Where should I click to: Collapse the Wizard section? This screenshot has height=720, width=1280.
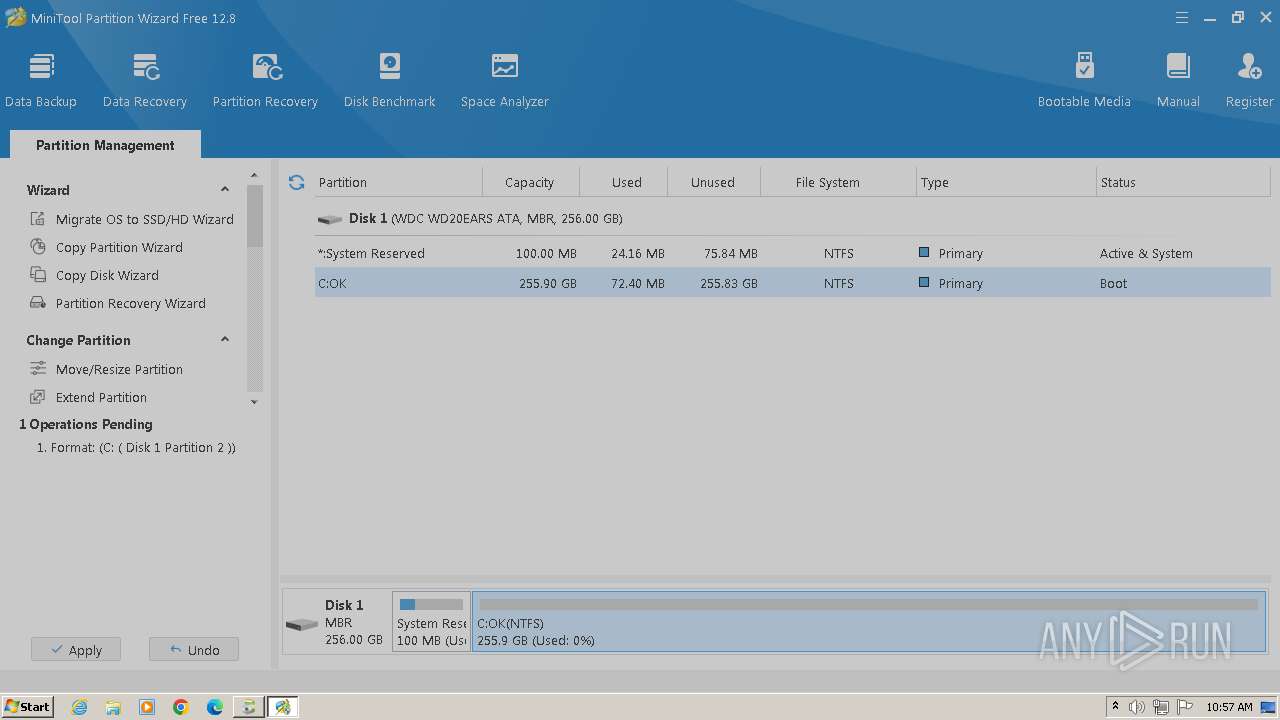[x=225, y=190]
